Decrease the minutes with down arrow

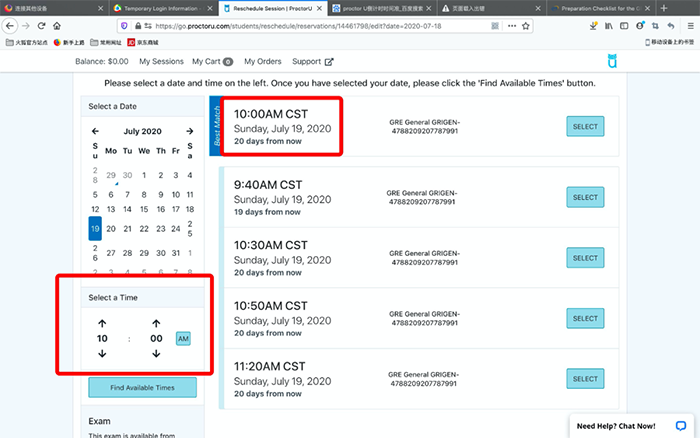[x=156, y=356]
